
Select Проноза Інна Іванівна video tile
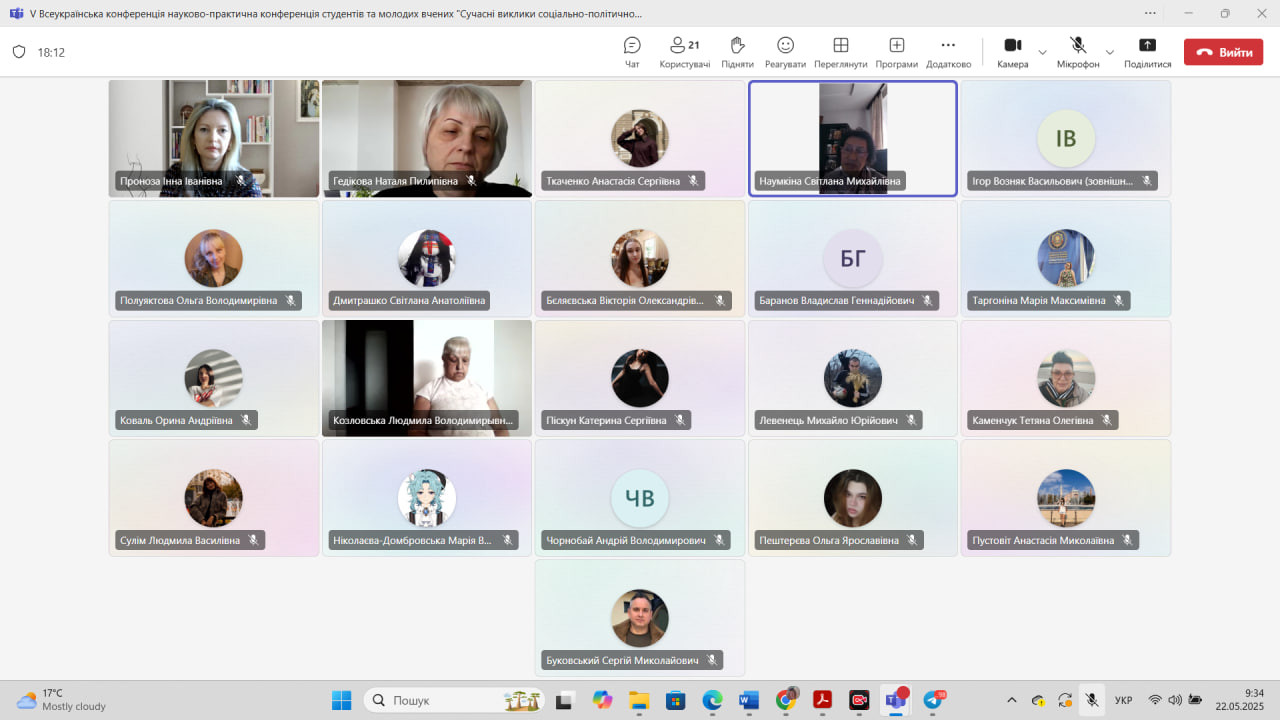coord(214,138)
